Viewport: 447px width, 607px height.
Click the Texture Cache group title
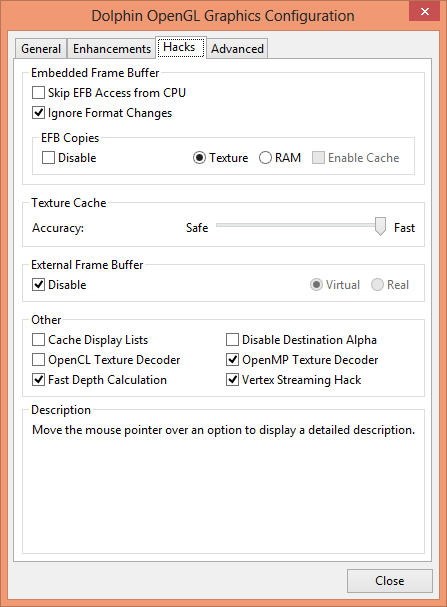click(x=69, y=203)
